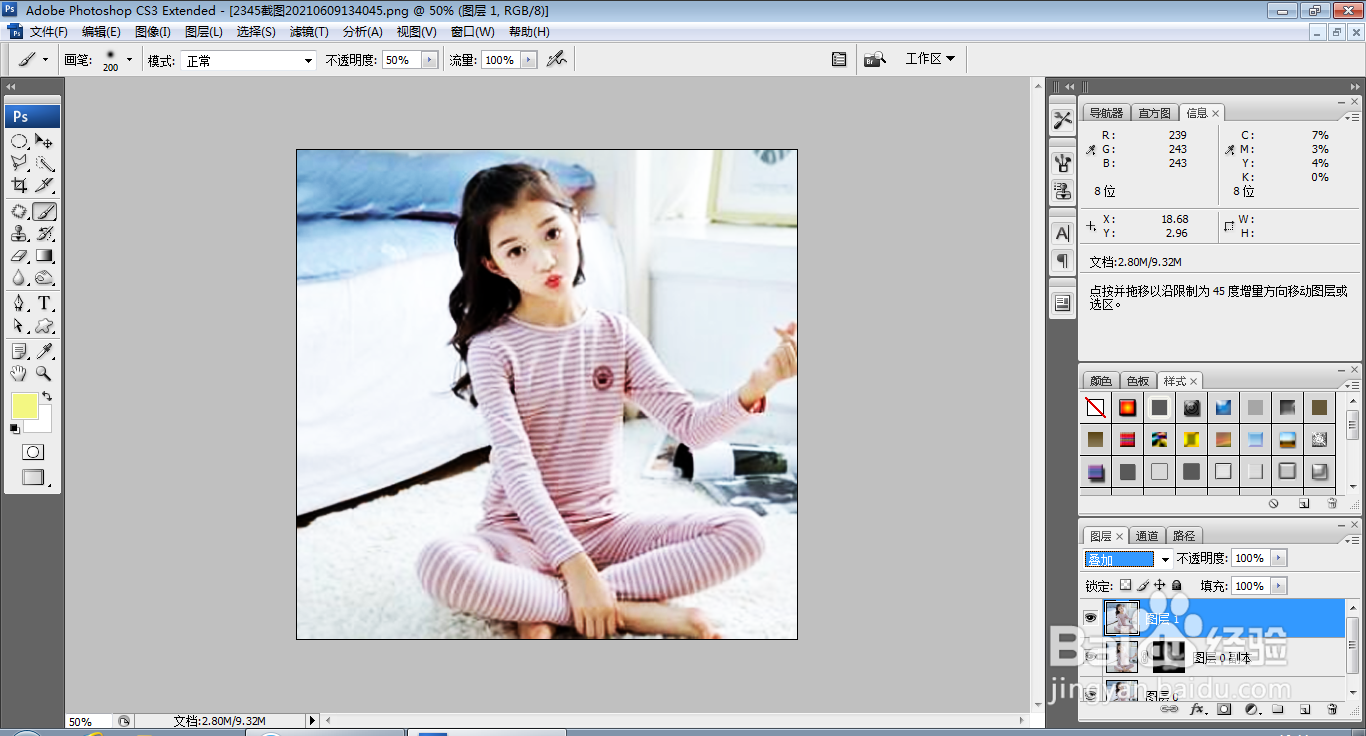Toggle Quick Mask mode

(33, 452)
